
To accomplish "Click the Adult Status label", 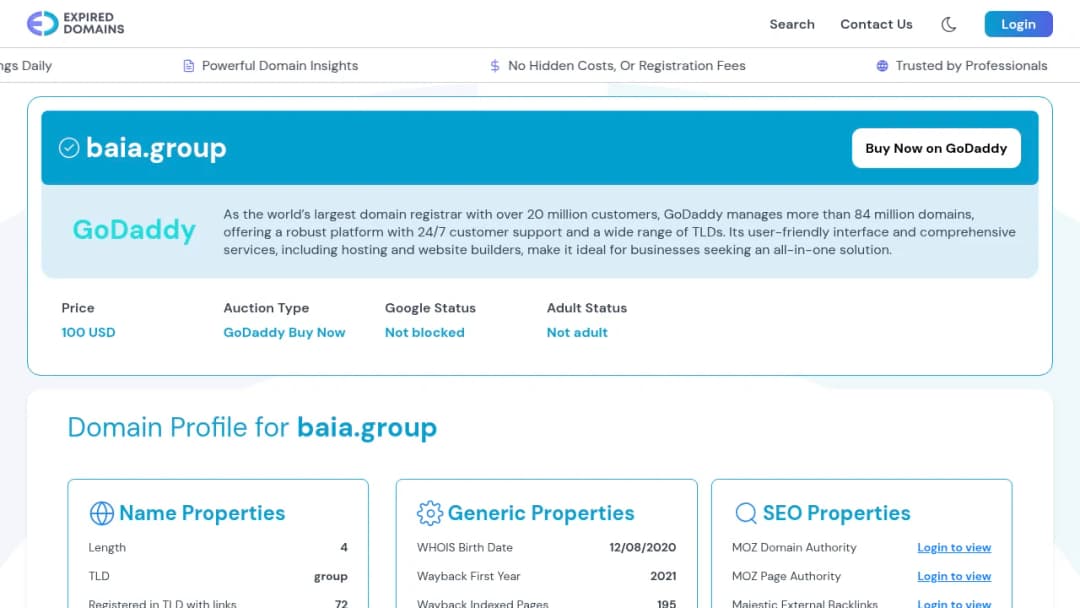I will [587, 308].
